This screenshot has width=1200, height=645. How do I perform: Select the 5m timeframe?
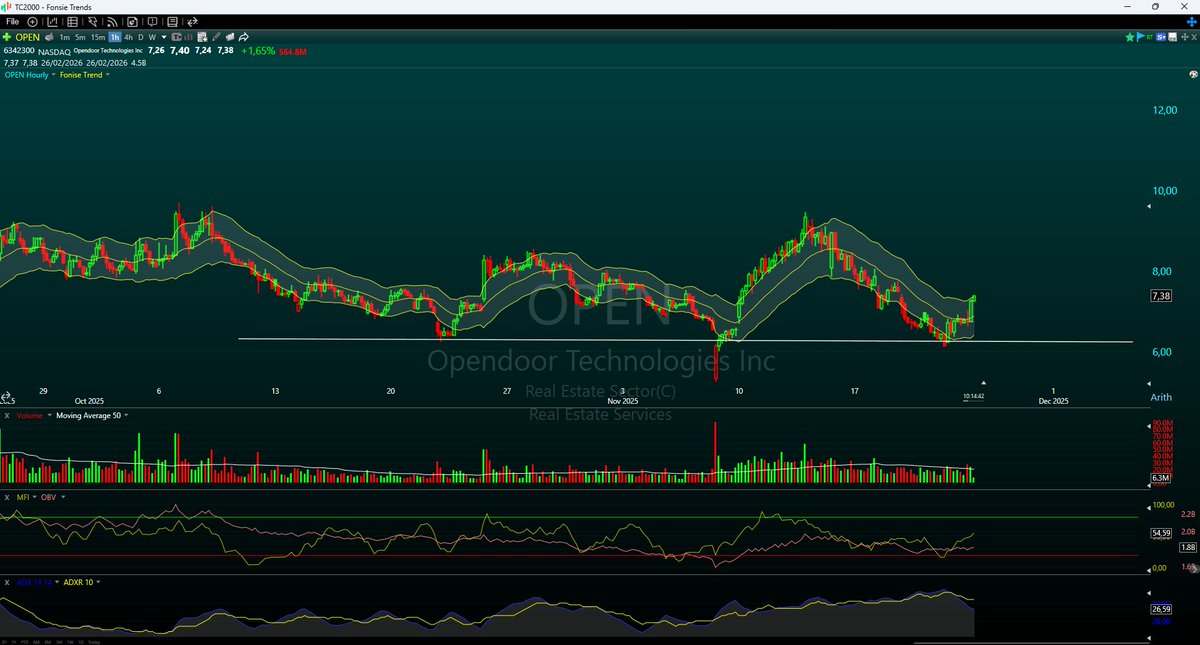pos(80,37)
